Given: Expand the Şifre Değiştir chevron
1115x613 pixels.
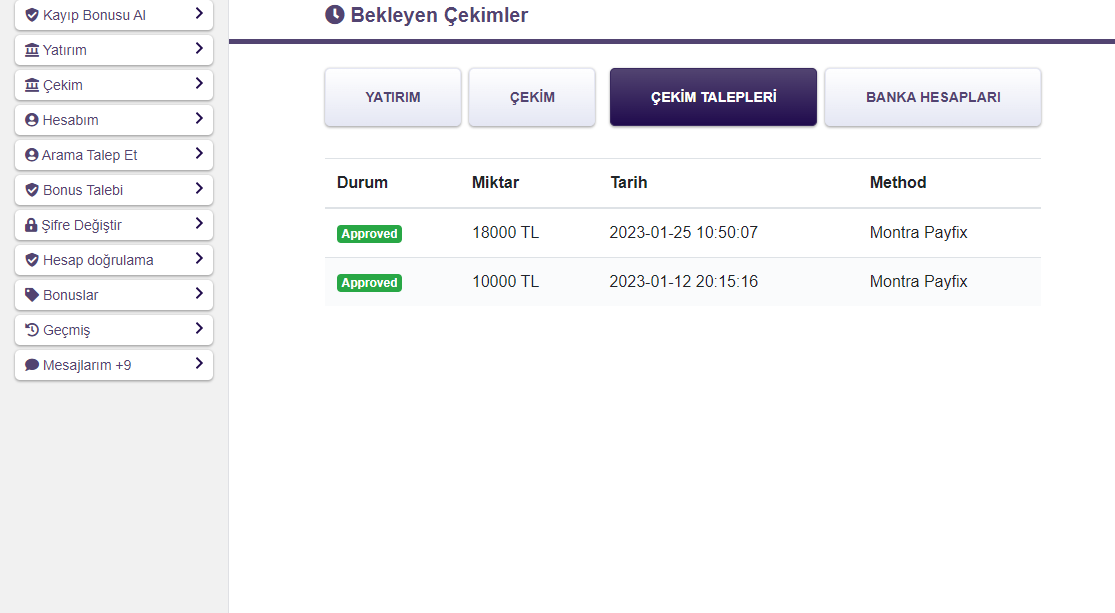Looking at the screenshot, I should coord(199,223).
